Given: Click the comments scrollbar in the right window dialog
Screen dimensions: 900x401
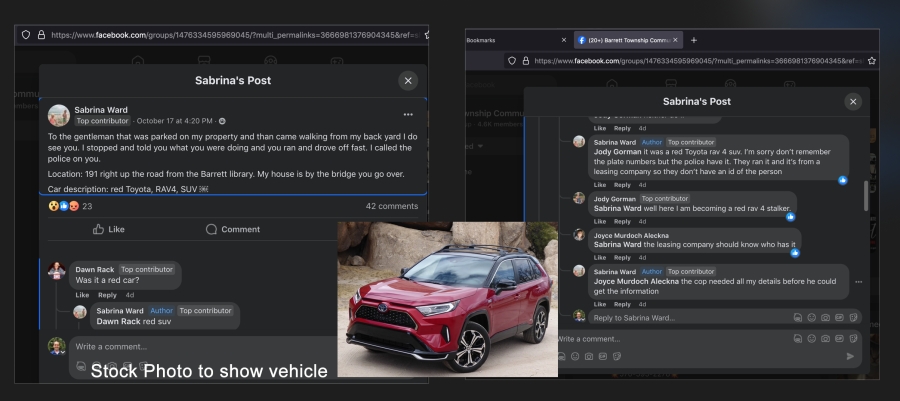Looking at the screenshot, I should coord(866,196).
